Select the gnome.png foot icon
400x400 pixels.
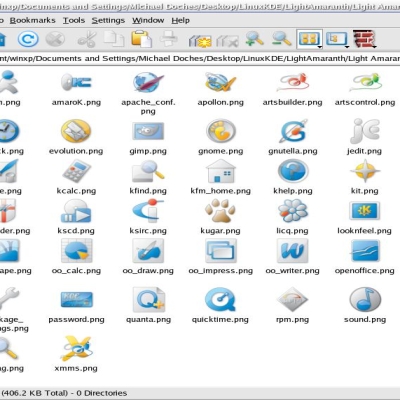click(220, 131)
